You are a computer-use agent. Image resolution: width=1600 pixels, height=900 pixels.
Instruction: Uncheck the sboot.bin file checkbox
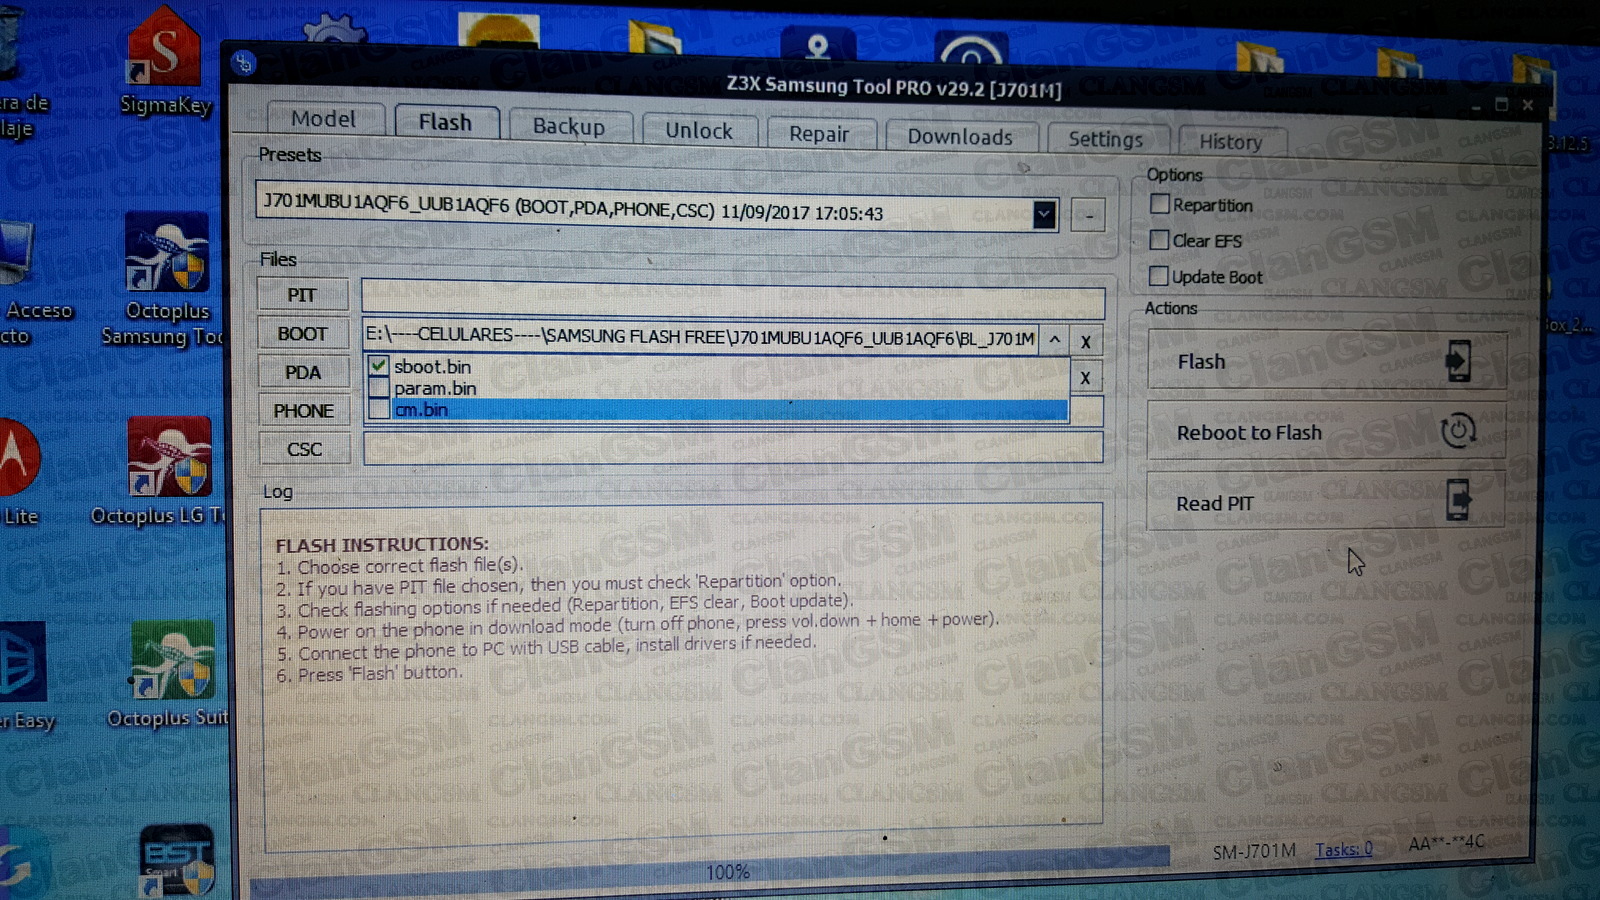pyautogui.click(x=378, y=365)
